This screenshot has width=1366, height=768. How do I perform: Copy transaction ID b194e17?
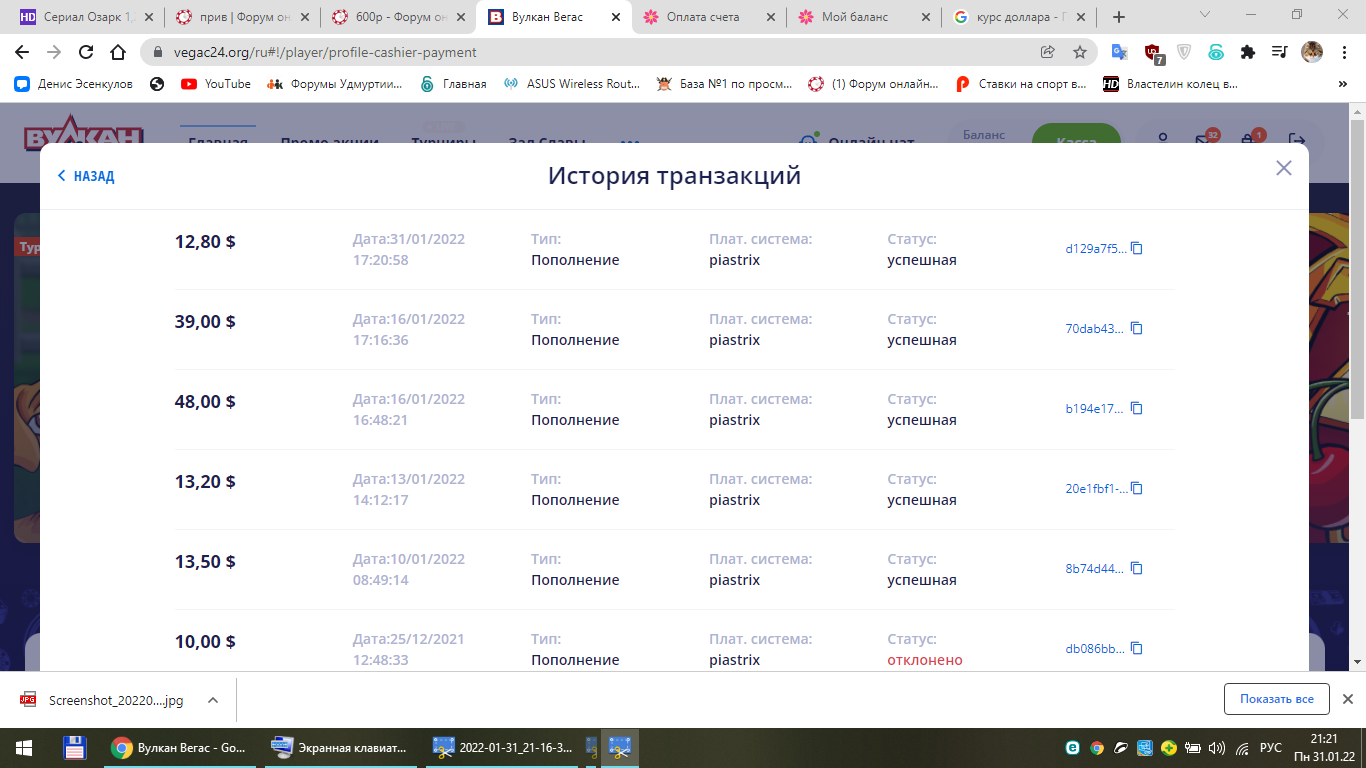pos(1136,408)
